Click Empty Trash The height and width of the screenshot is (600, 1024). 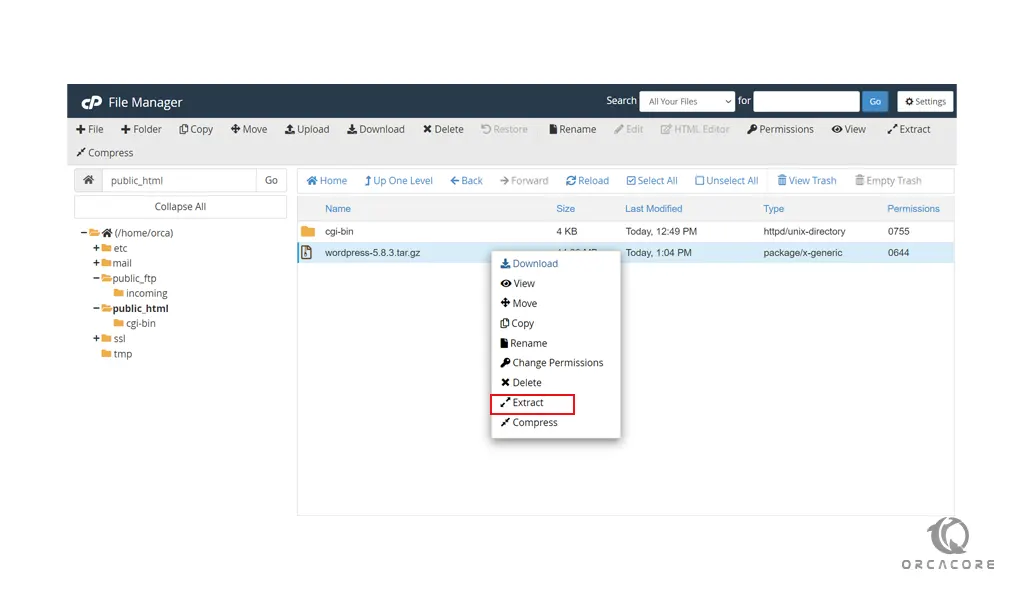888,181
